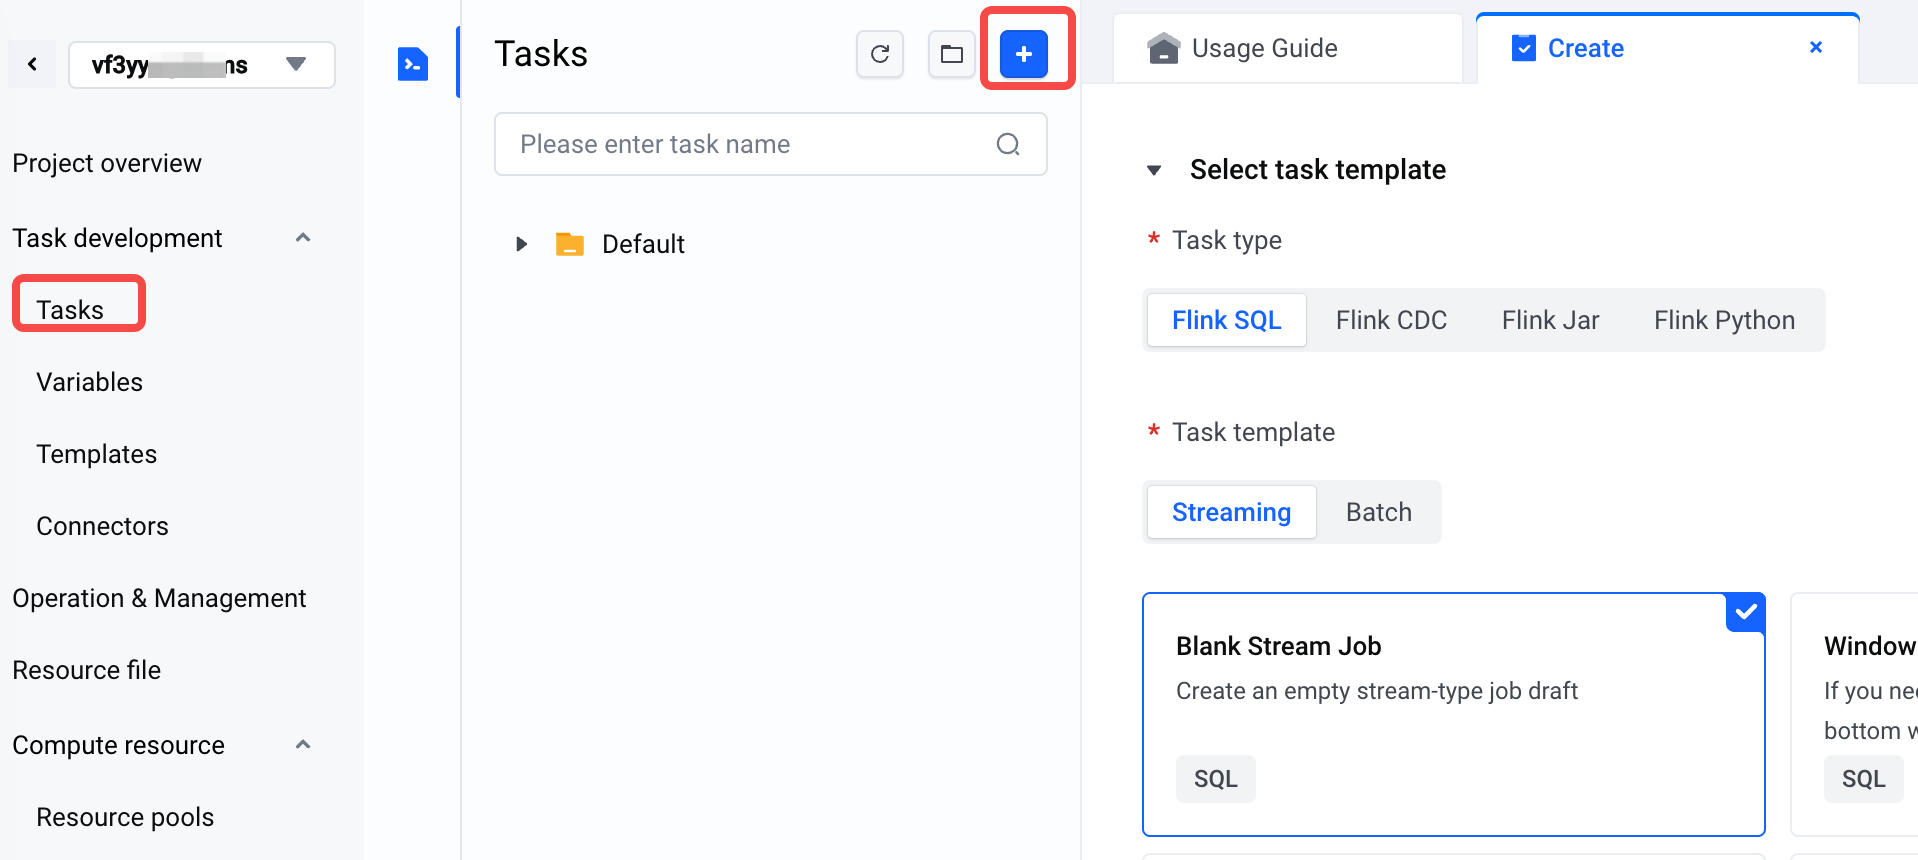
Task: Go to Project overview
Action: (107, 163)
